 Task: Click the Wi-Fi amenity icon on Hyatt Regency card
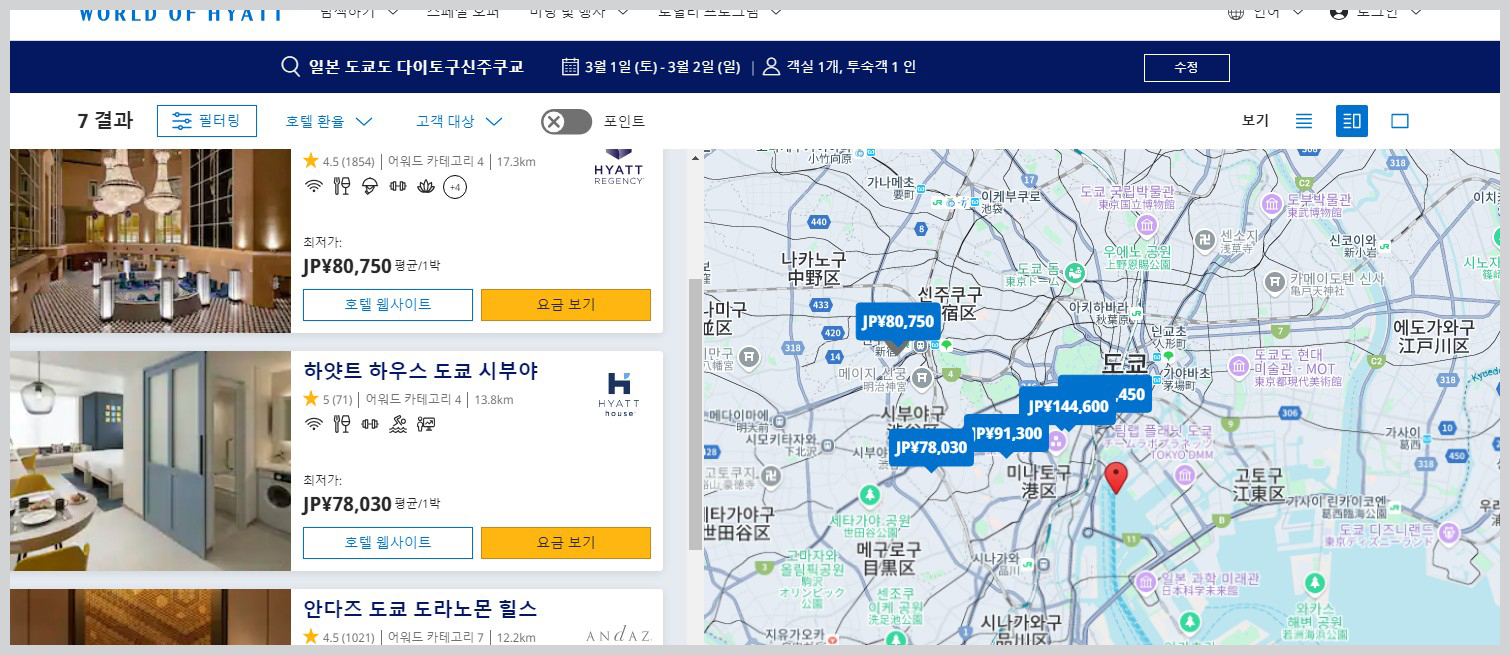[x=313, y=186]
